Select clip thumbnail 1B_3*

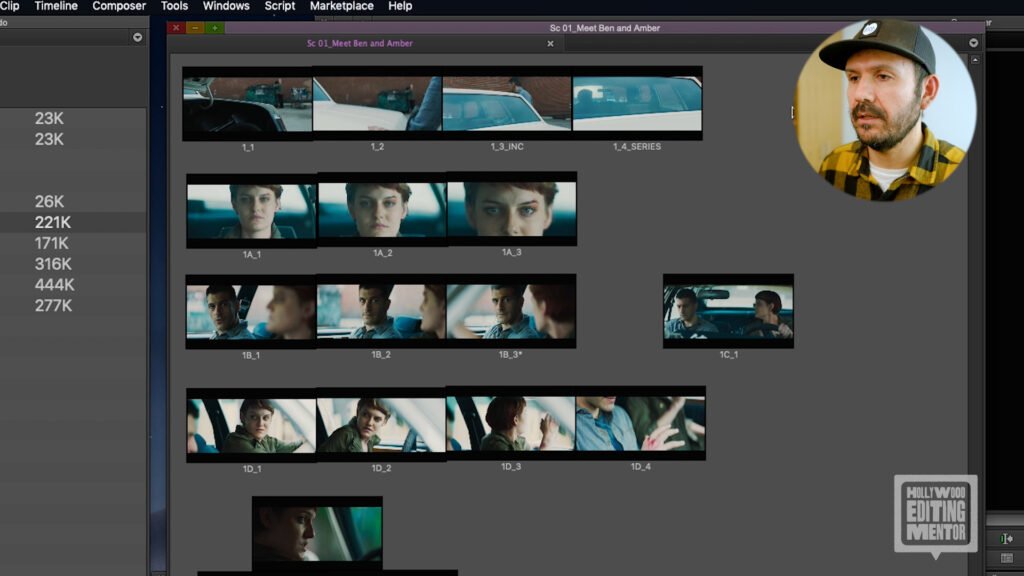click(x=511, y=311)
